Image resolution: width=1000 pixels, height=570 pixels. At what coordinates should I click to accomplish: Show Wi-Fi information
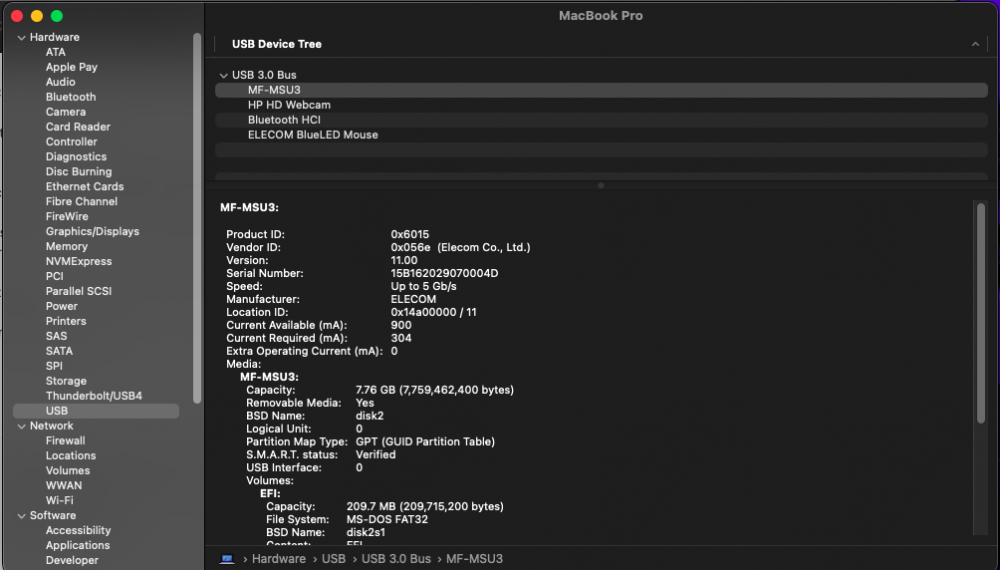(59, 501)
